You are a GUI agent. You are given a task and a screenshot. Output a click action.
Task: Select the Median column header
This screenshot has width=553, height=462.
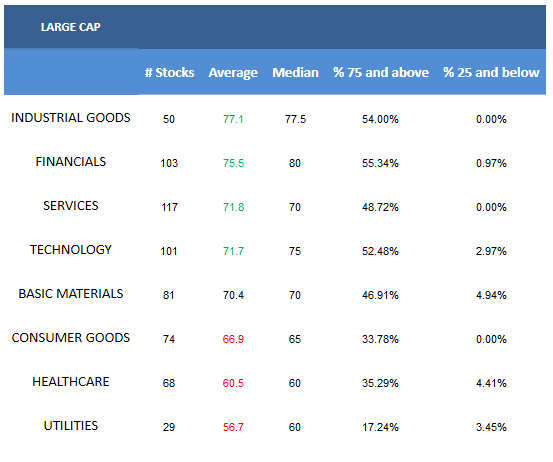click(x=296, y=72)
